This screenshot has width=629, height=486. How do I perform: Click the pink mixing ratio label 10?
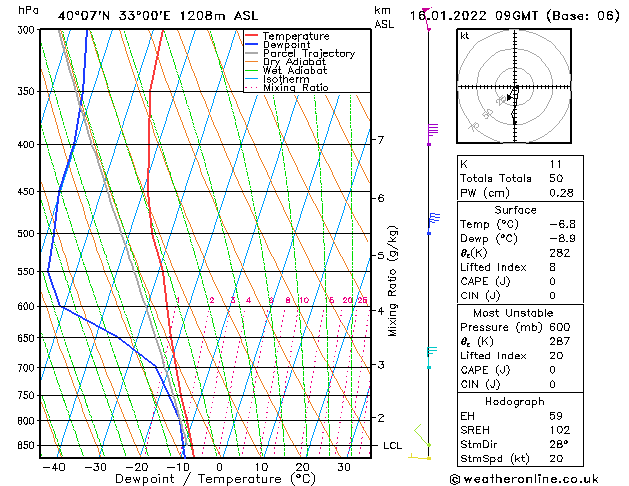[x=304, y=300]
